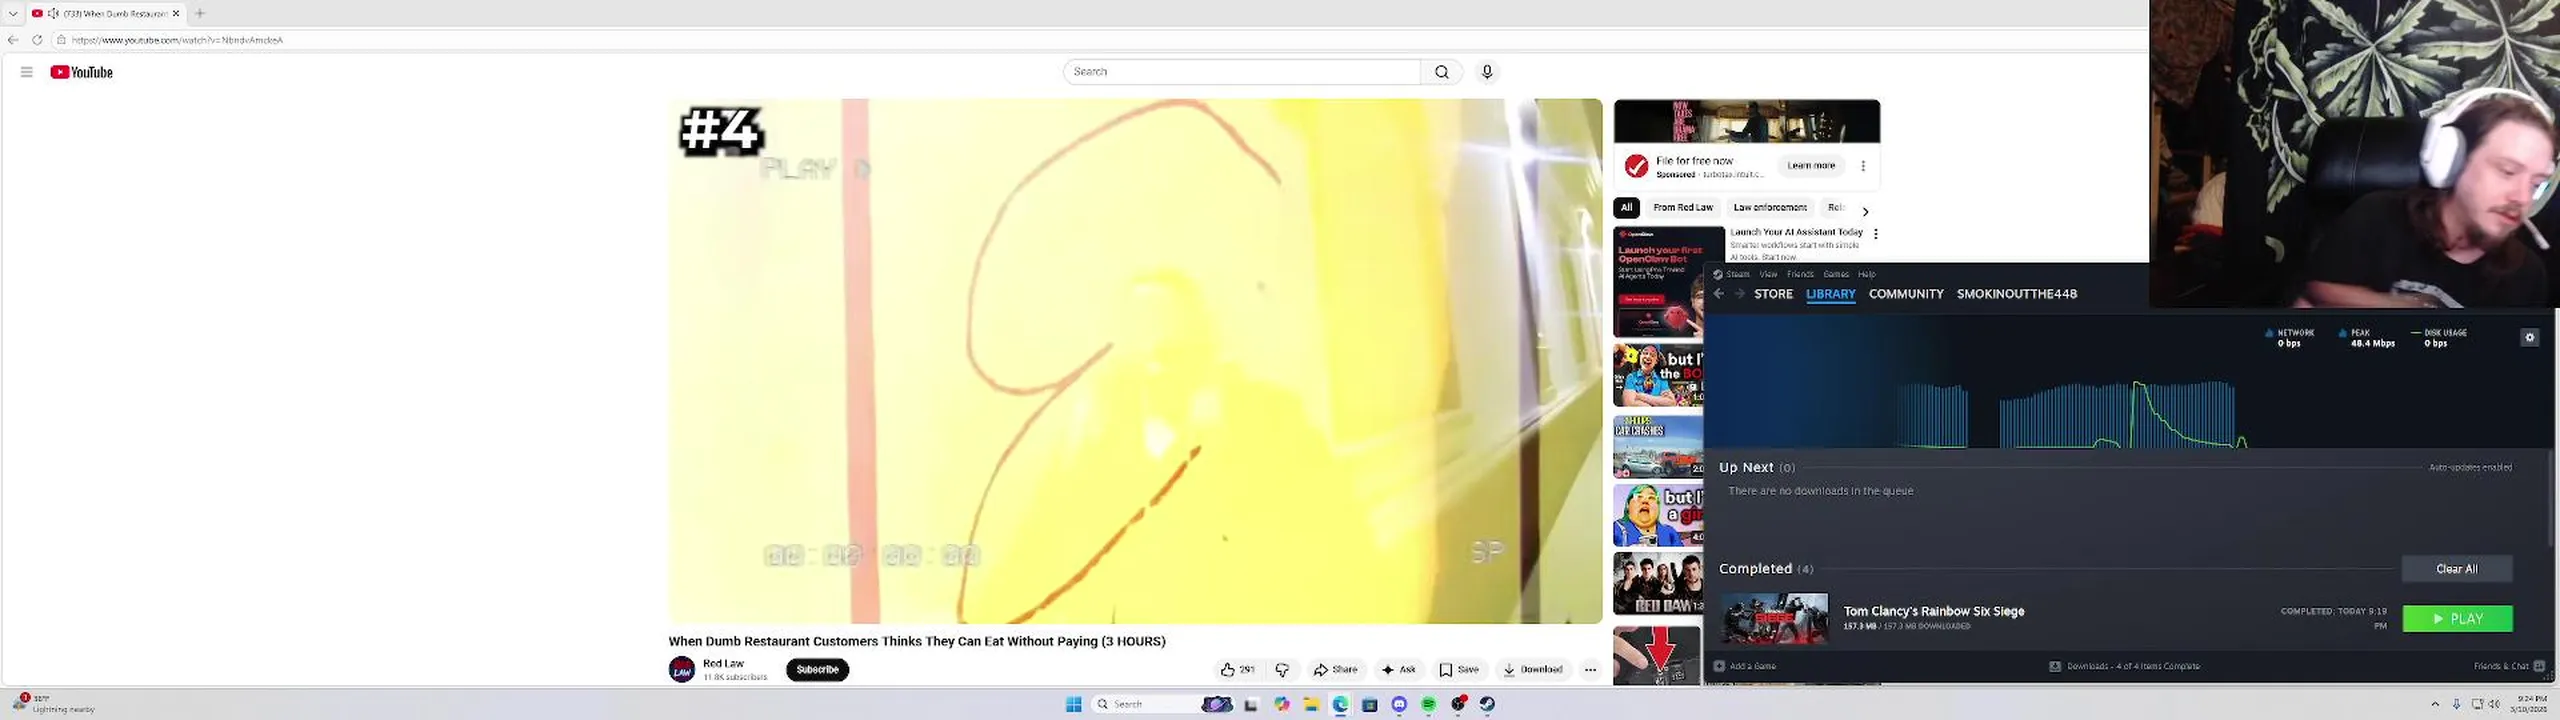Click the Windows taskbar search box
The height and width of the screenshot is (720, 2560).
tap(1163, 705)
